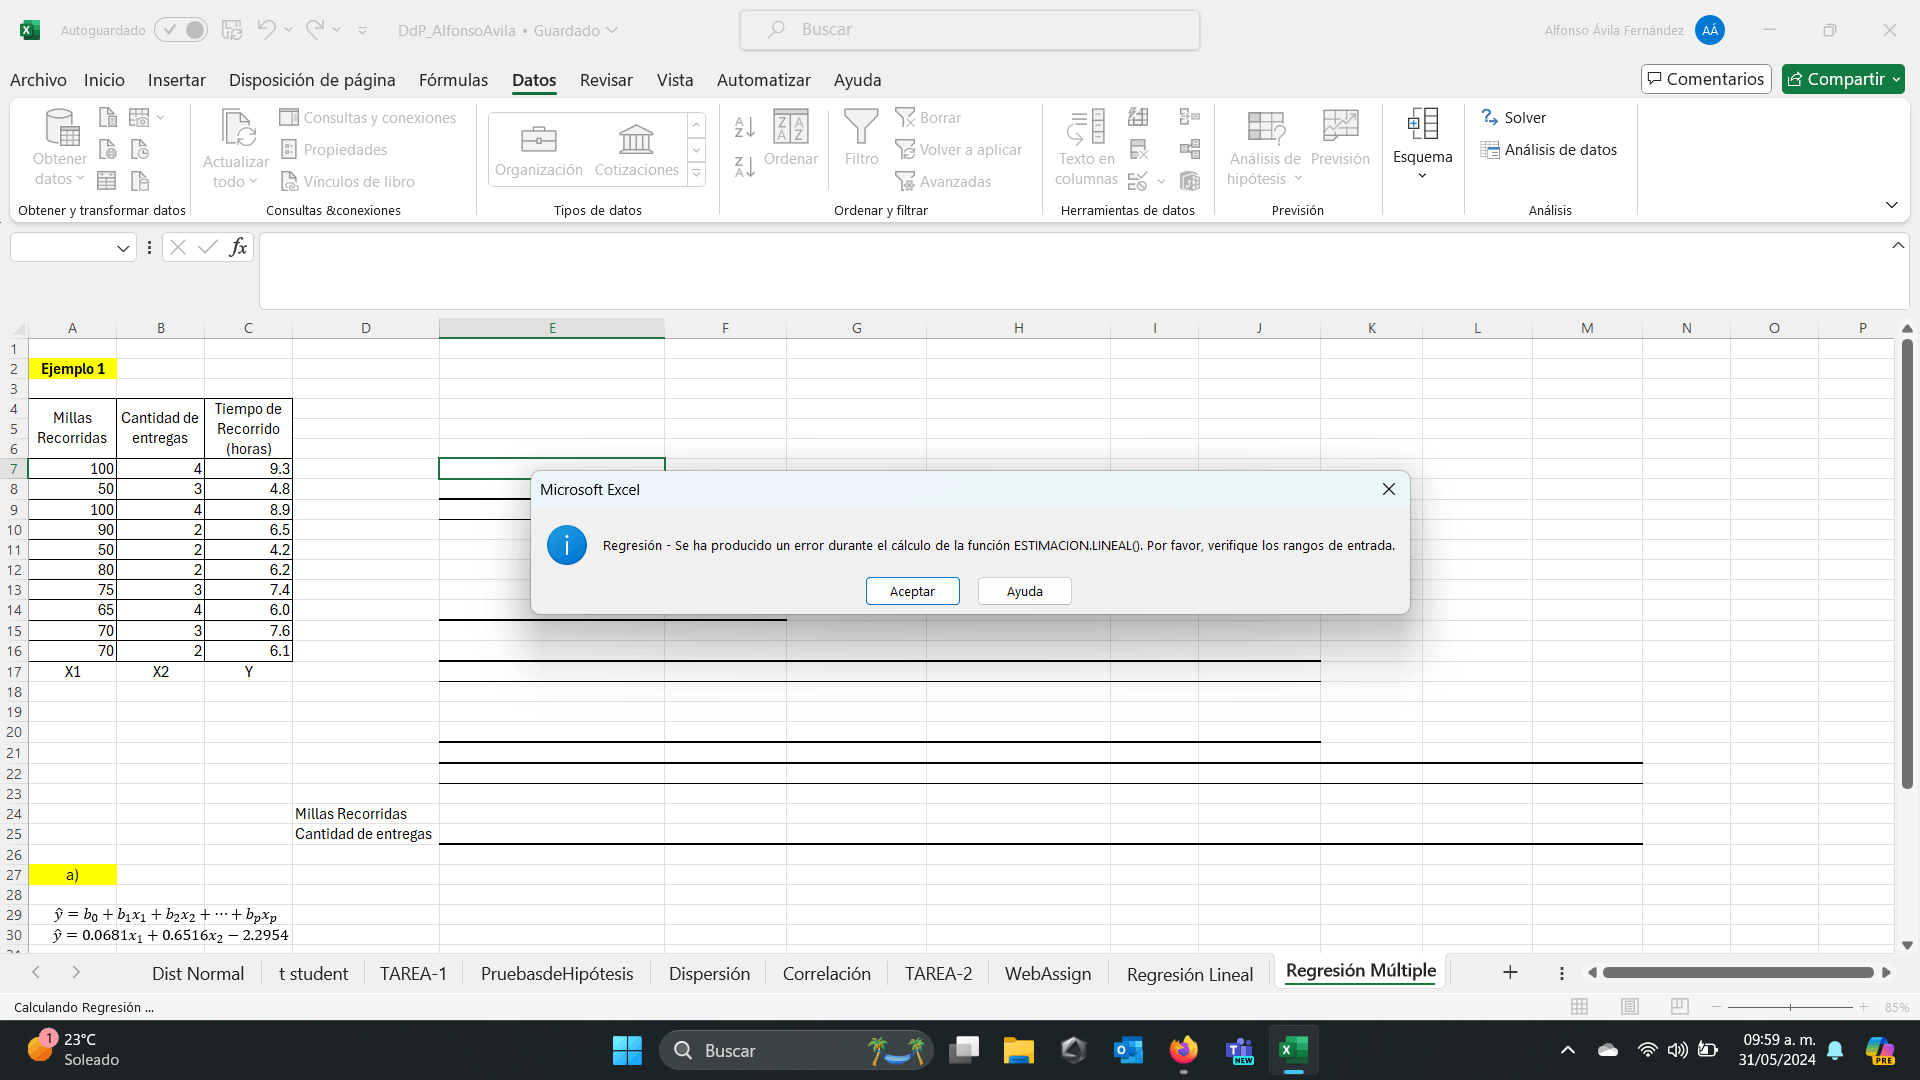Collapse the ribbon with chevron arrow
1920x1080 pixels.
(x=1891, y=205)
